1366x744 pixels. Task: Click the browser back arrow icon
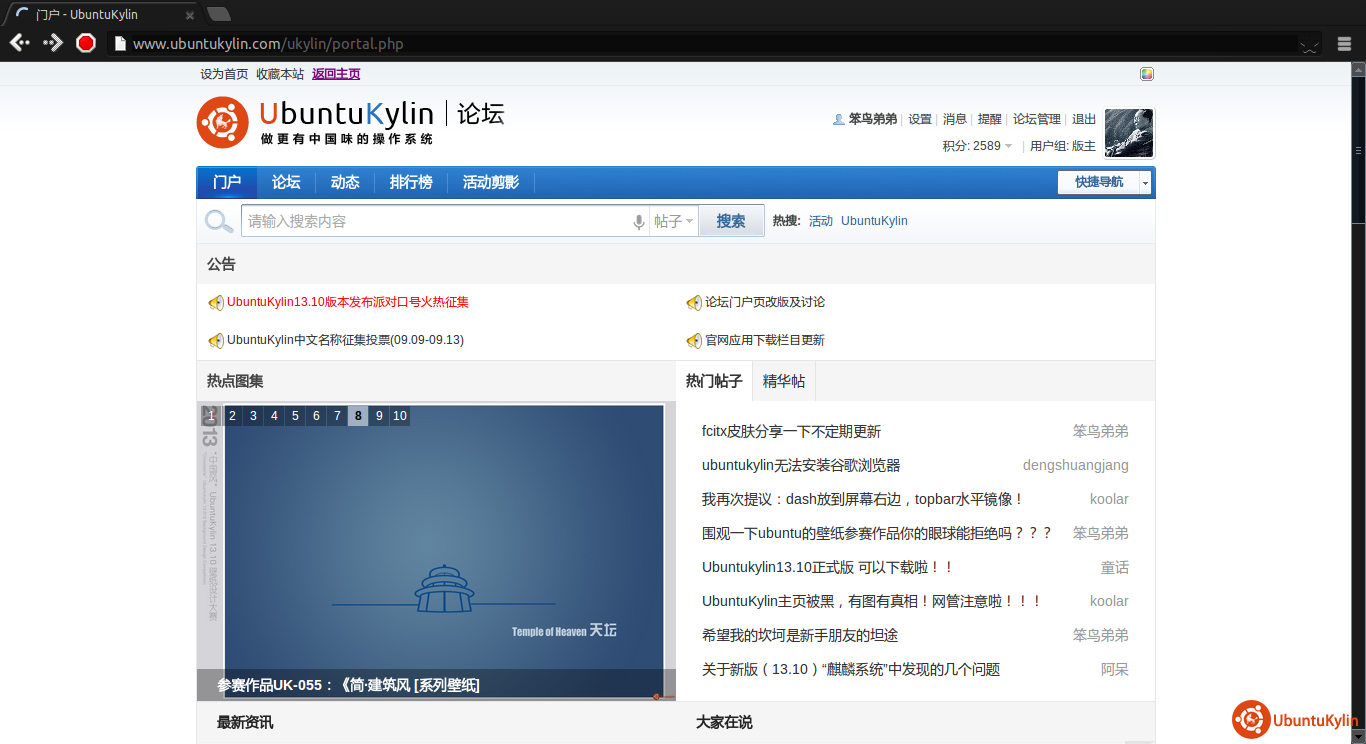[x=19, y=43]
